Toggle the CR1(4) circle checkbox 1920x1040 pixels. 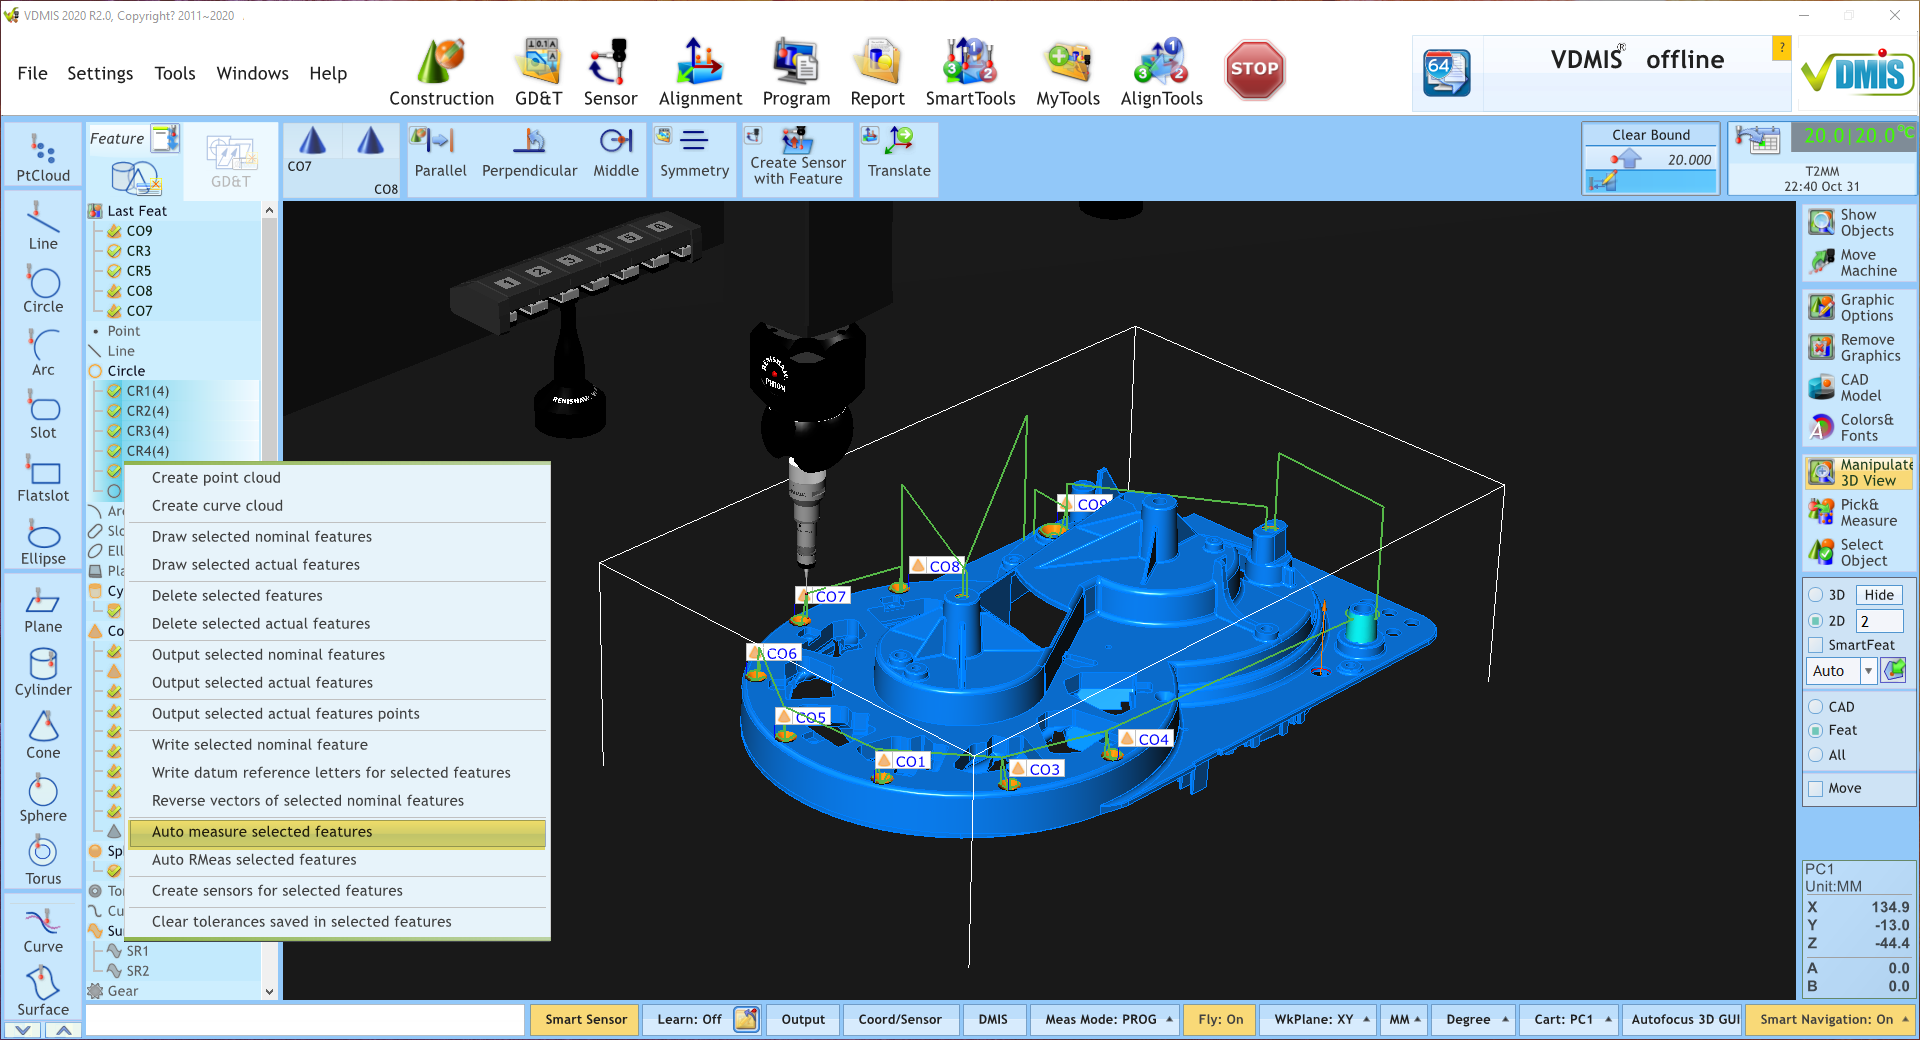pos(114,391)
